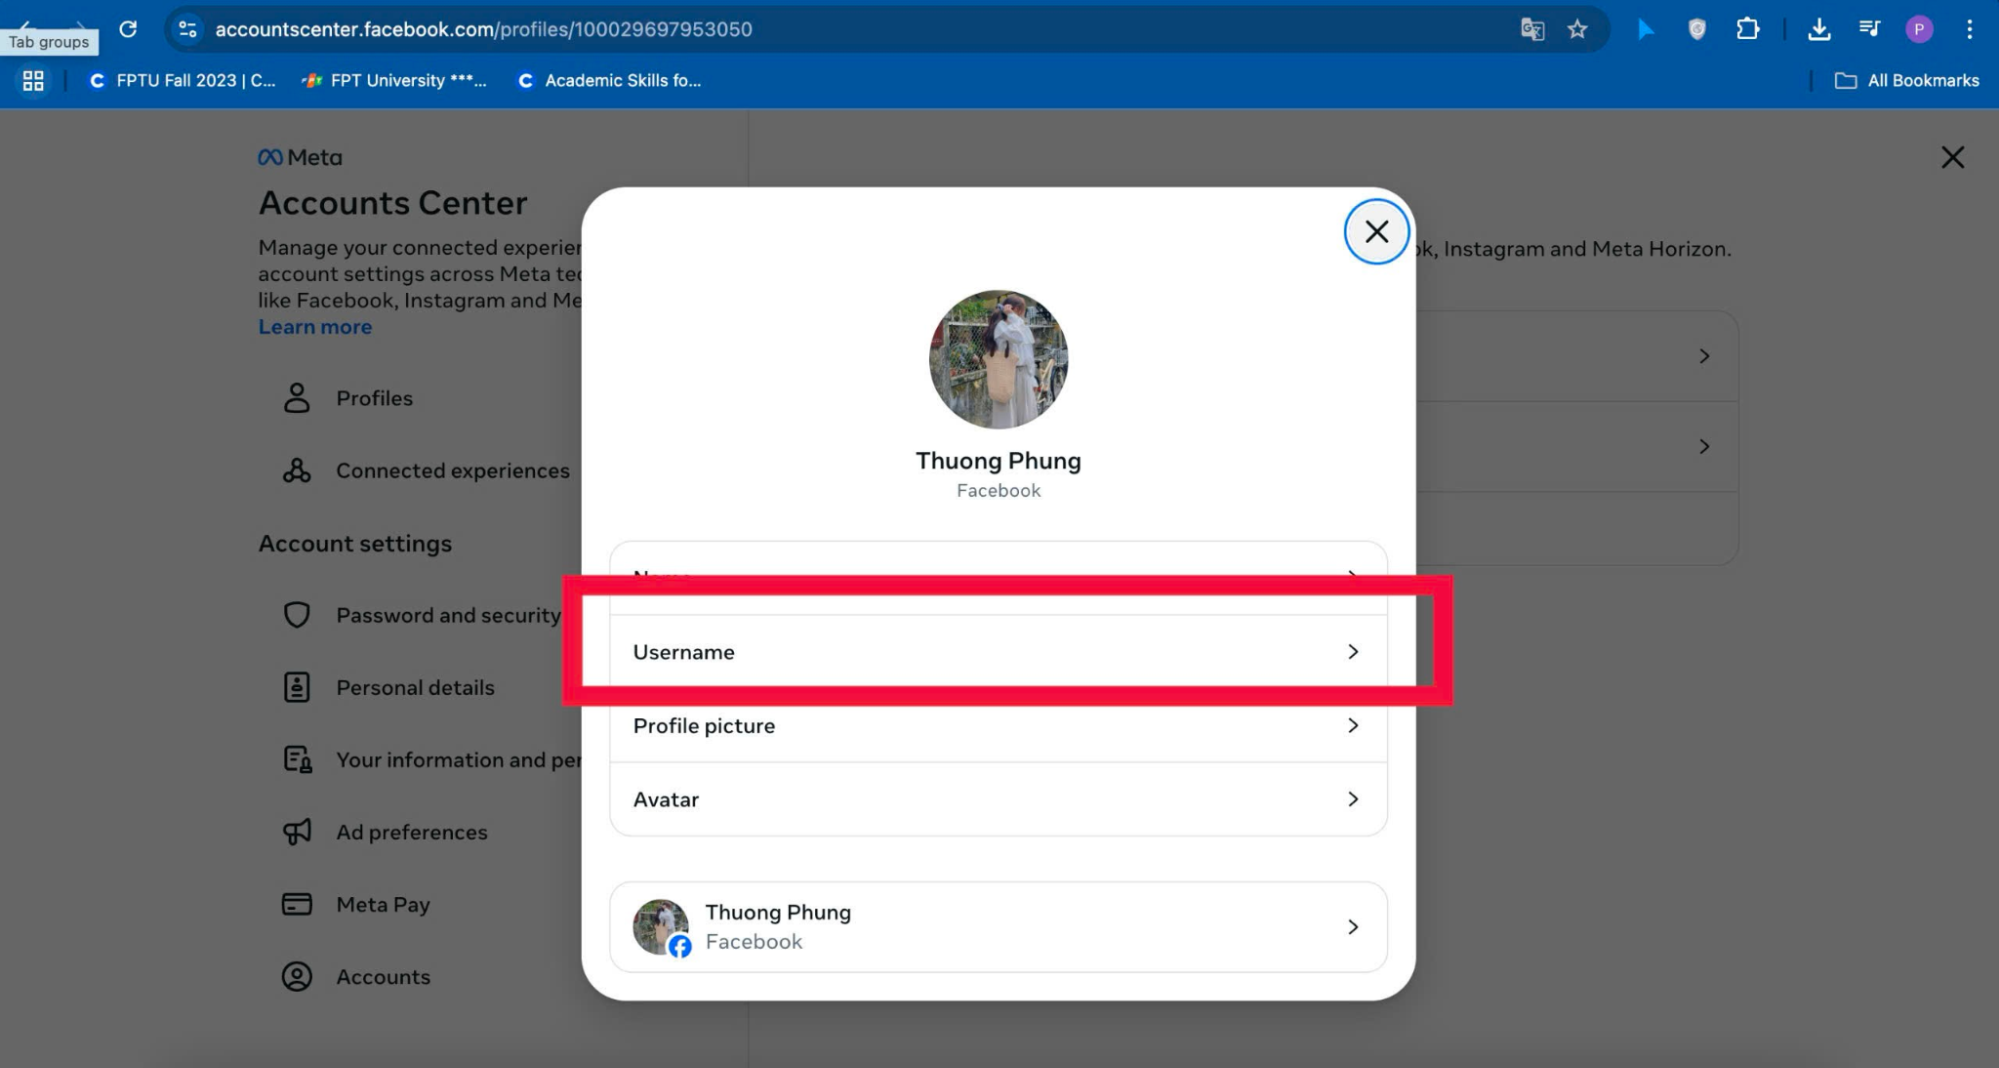Open the Chrome three-dot menu
Image resolution: width=1999 pixels, height=1068 pixels.
pyautogui.click(x=1969, y=29)
